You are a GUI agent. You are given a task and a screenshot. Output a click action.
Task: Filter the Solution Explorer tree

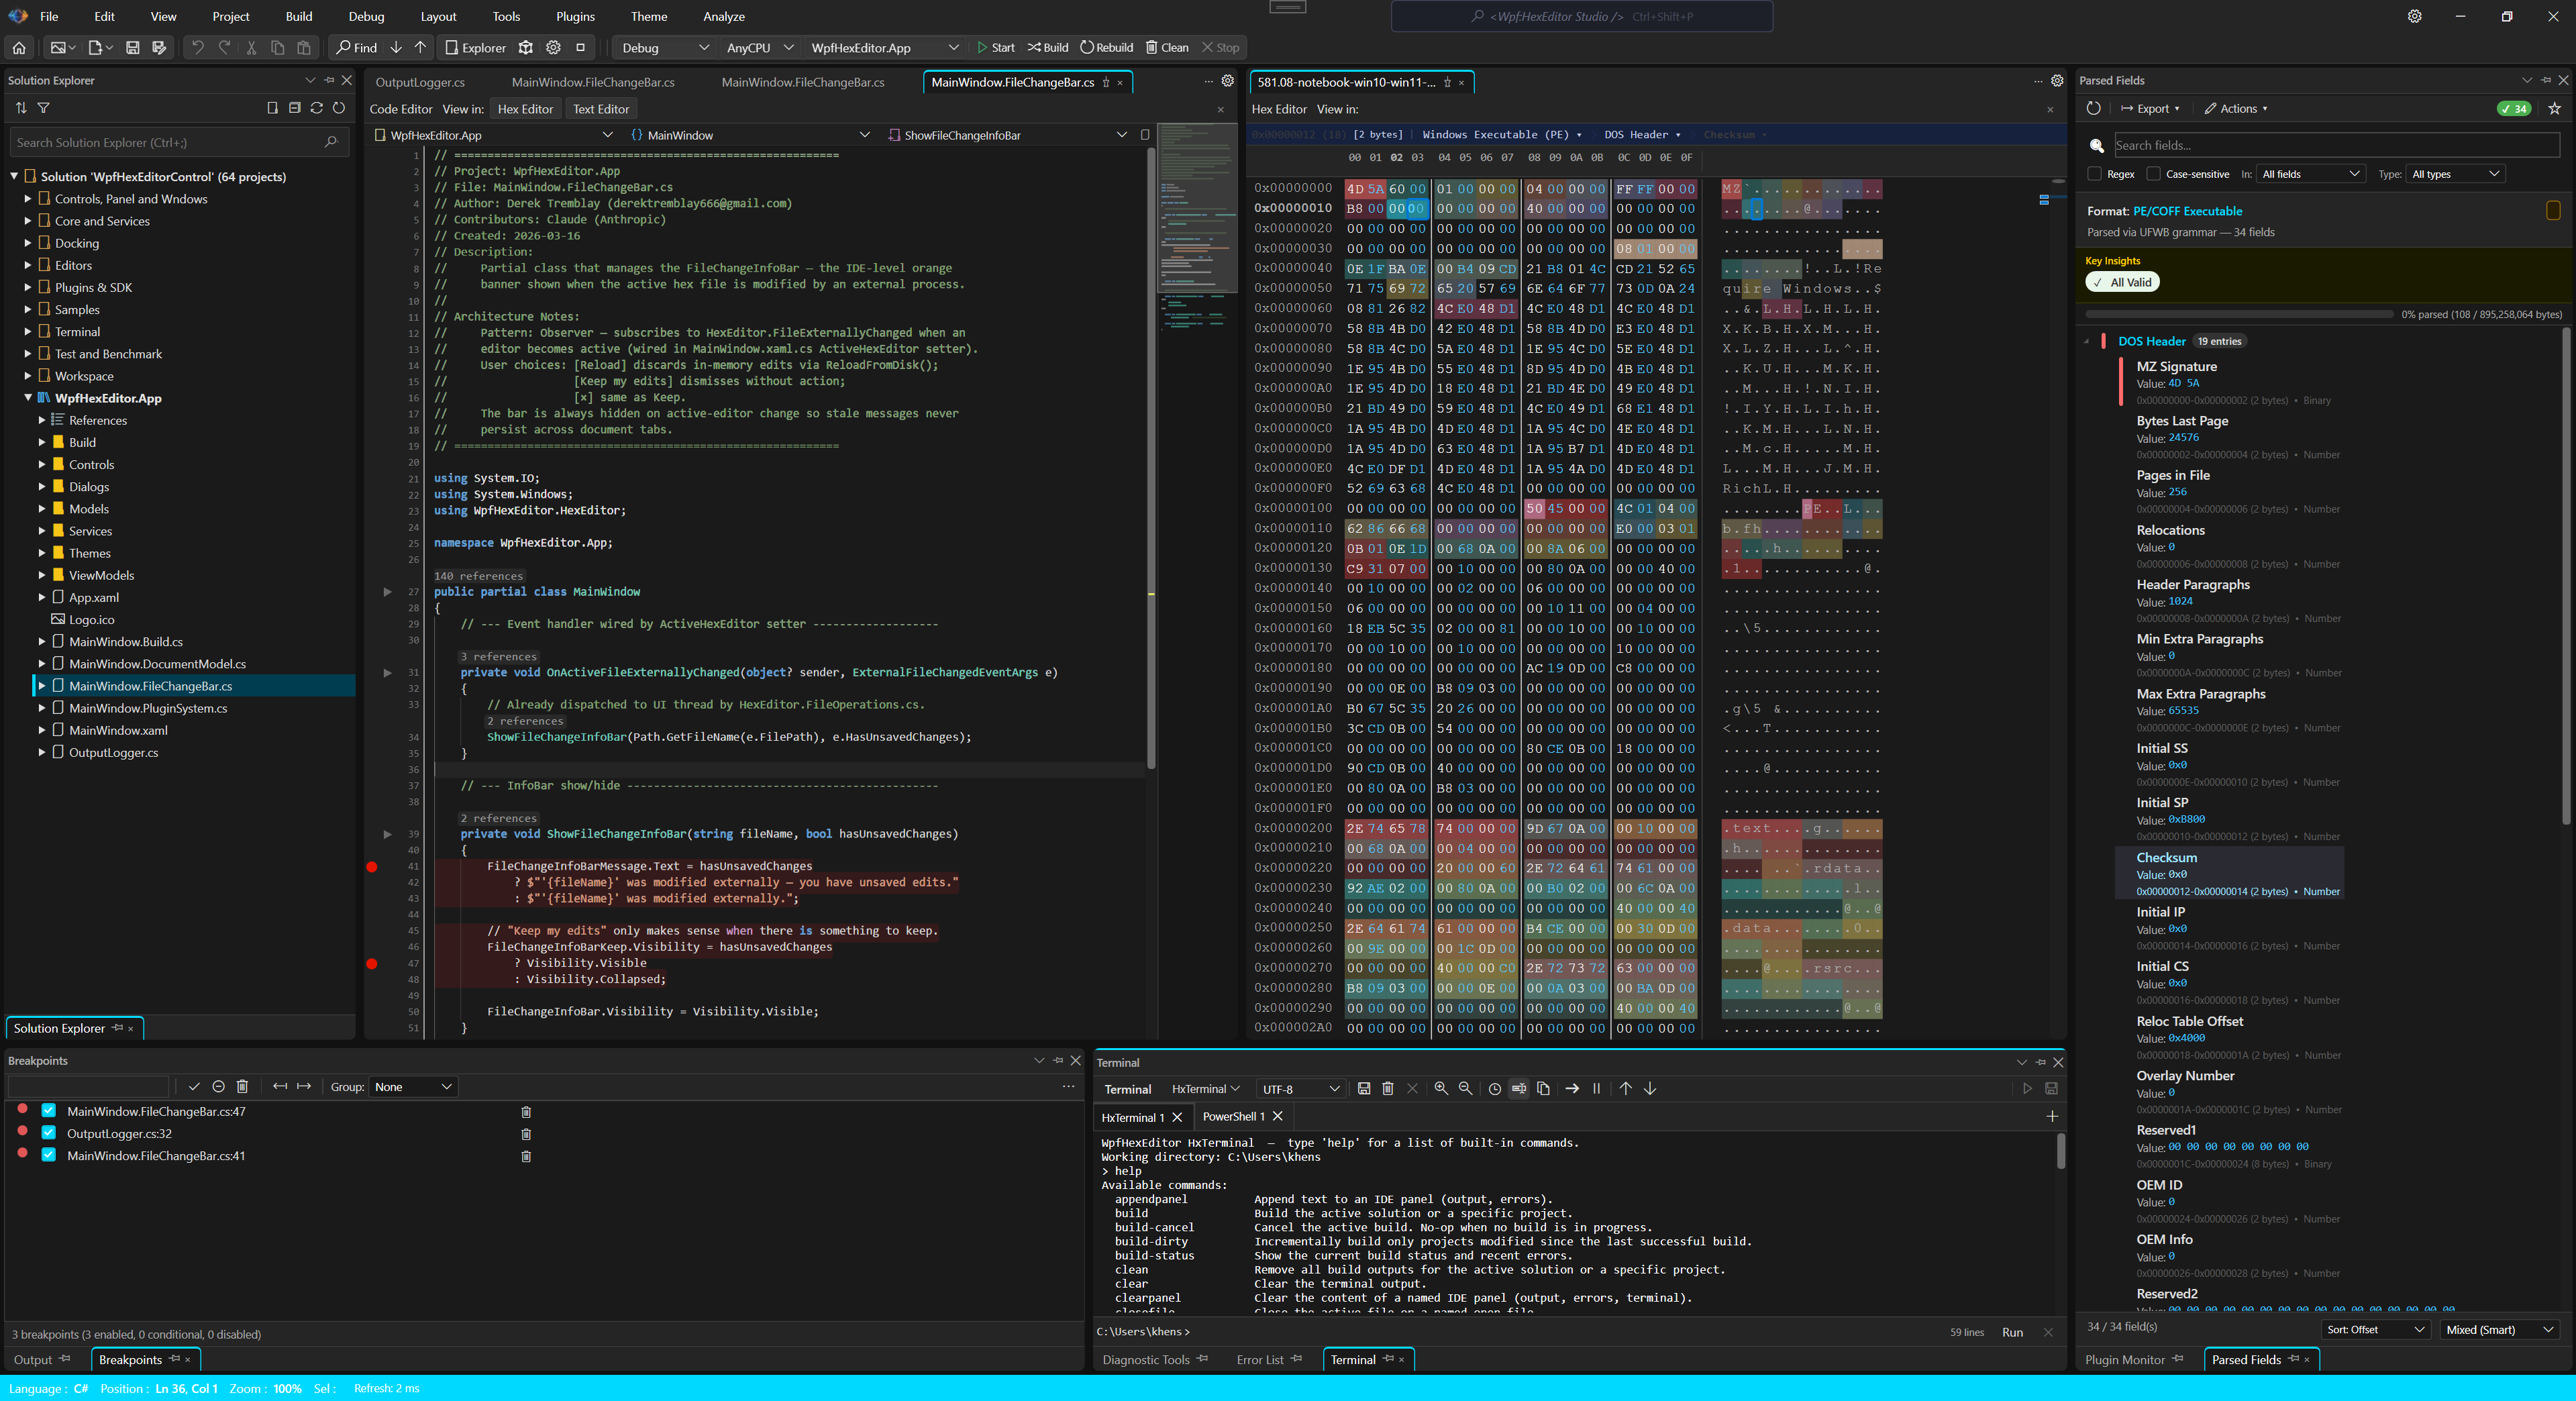pyautogui.click(x=43, y=108)
